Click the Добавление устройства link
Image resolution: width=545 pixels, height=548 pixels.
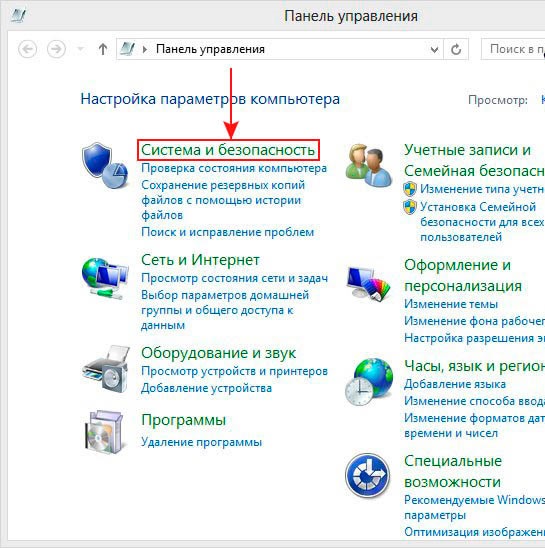pyautogui.click(x=206, y=388)
